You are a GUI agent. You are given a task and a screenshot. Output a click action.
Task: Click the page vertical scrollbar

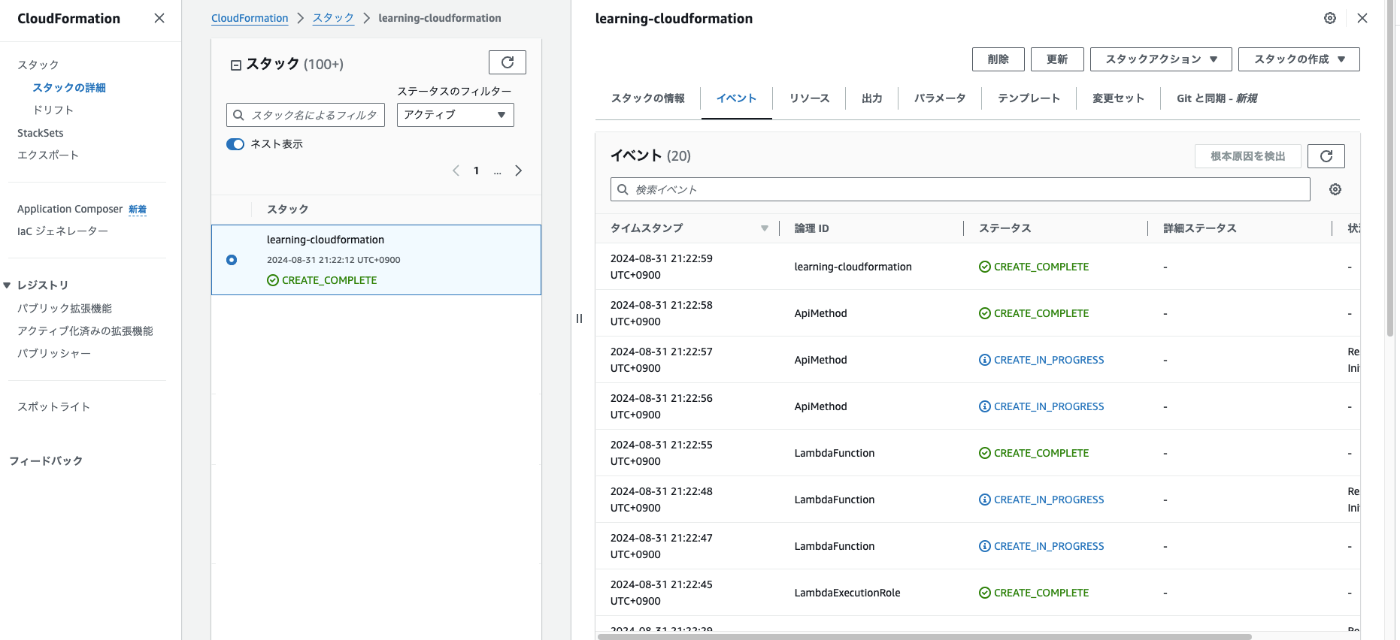[1391, 170]
